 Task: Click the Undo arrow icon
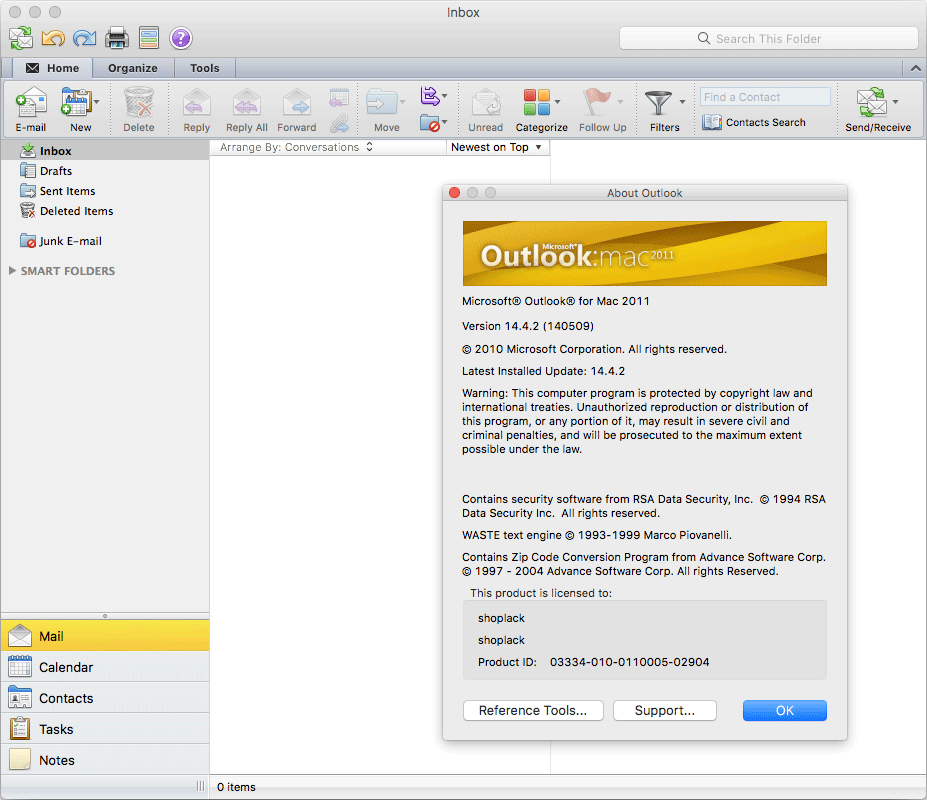53,38
